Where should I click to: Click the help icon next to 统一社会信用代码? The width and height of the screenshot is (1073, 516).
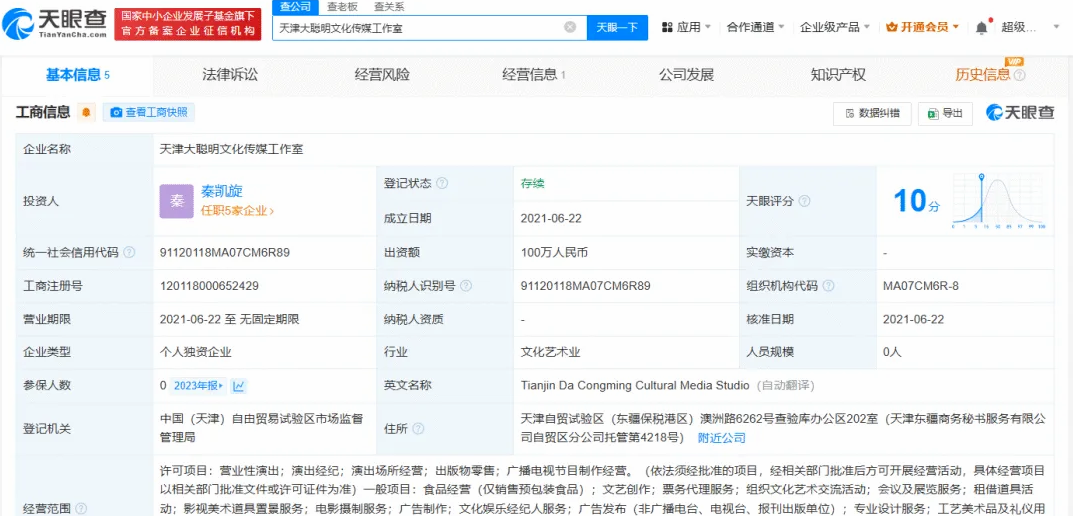(129, 253)
